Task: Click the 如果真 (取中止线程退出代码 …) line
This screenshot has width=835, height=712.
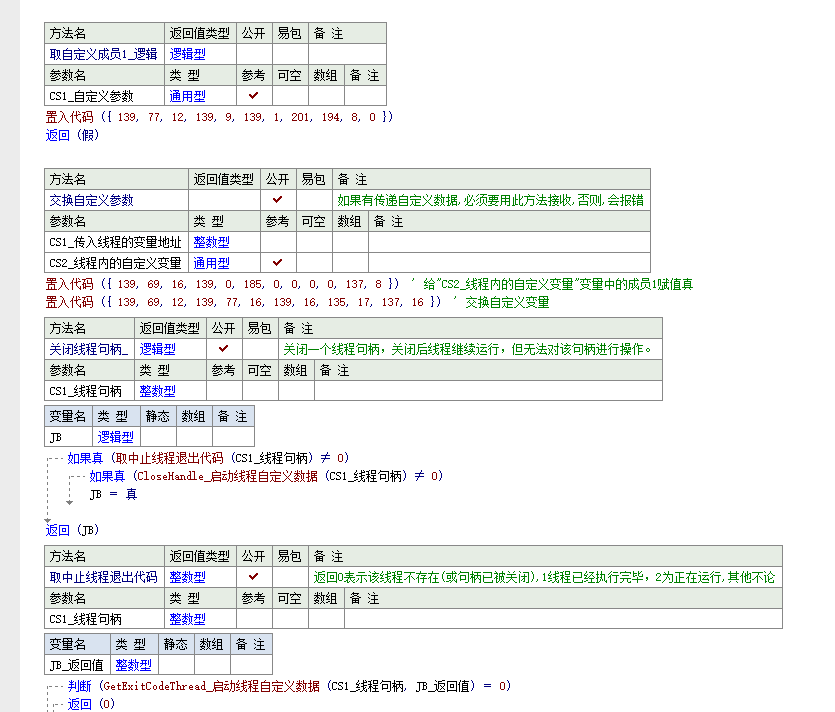Action: click(208, 458)
